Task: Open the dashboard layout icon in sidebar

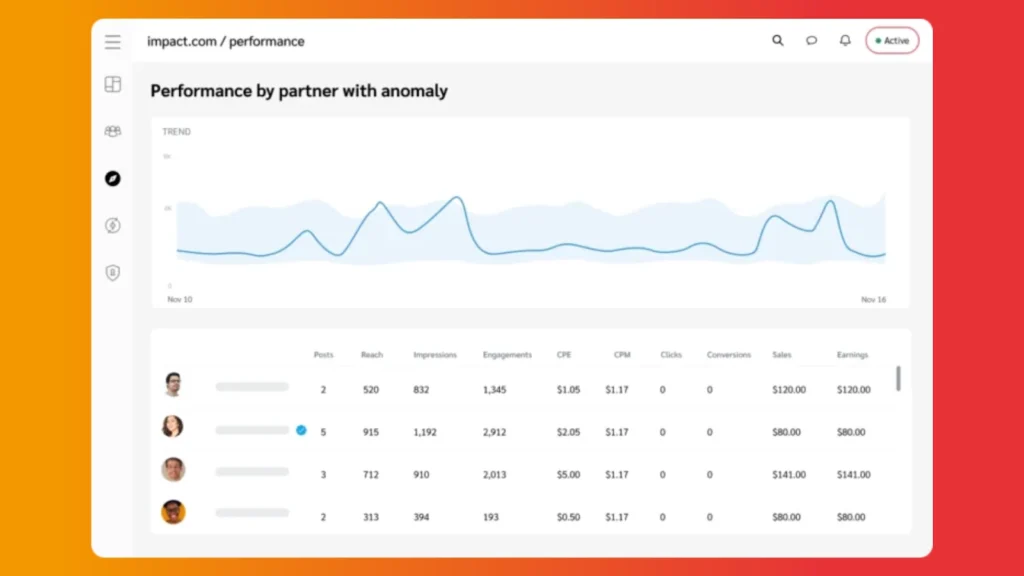Action: pos(113,85)
